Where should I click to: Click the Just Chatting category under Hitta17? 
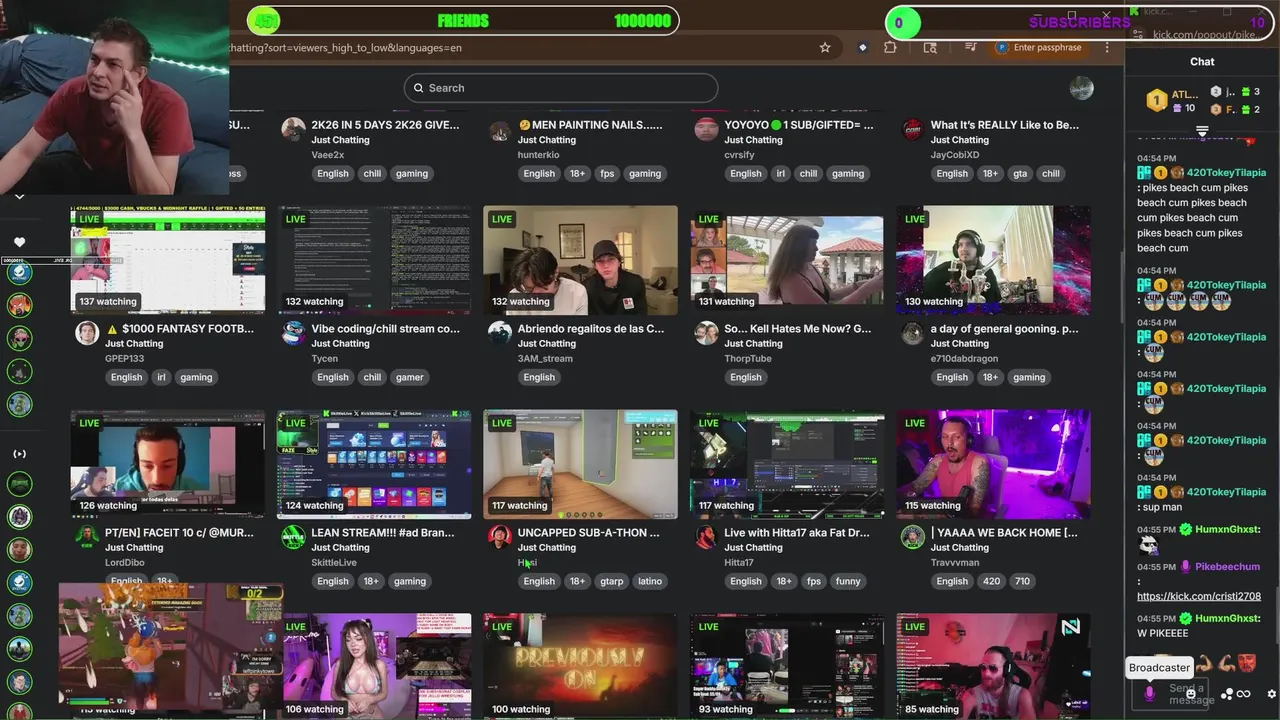[753, 548]
